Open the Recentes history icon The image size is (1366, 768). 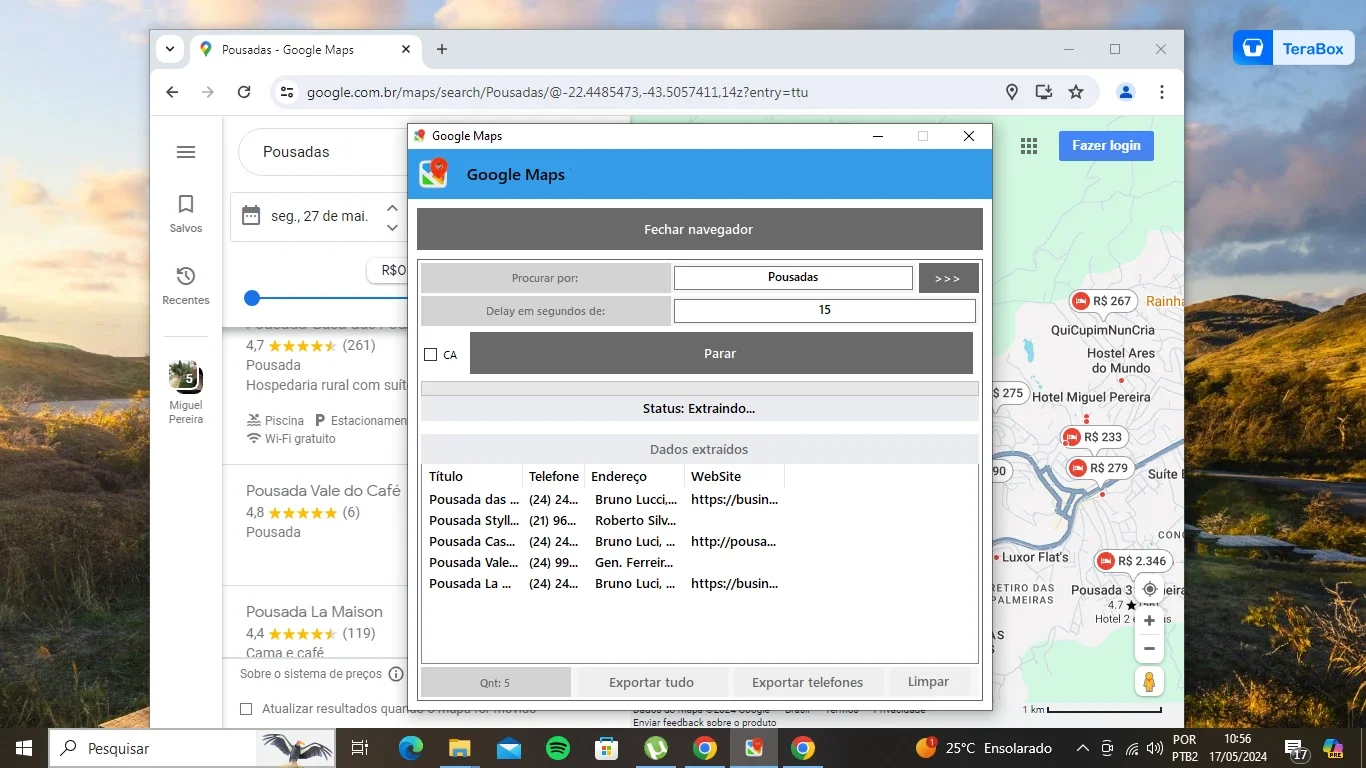186,276
